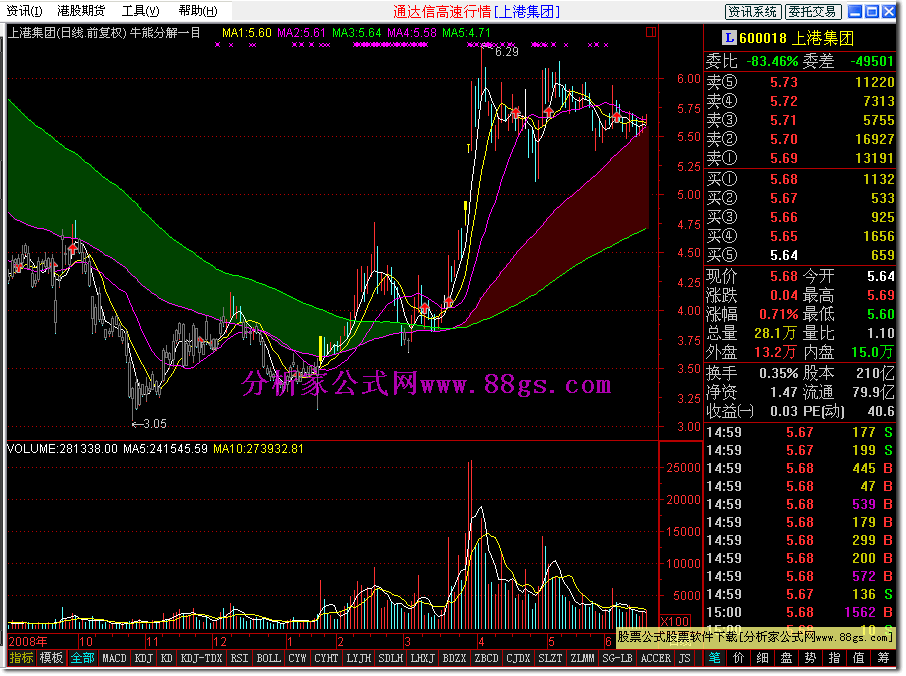
Task: Click the 股票公式股票软件下载 banner
Action: click(755, 637)
